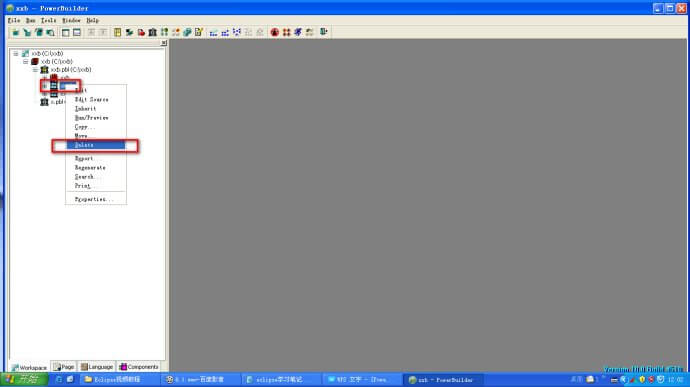The image size is (690, 387).
Task: Collapse the pbl library tree node
Action: (35, 70)
